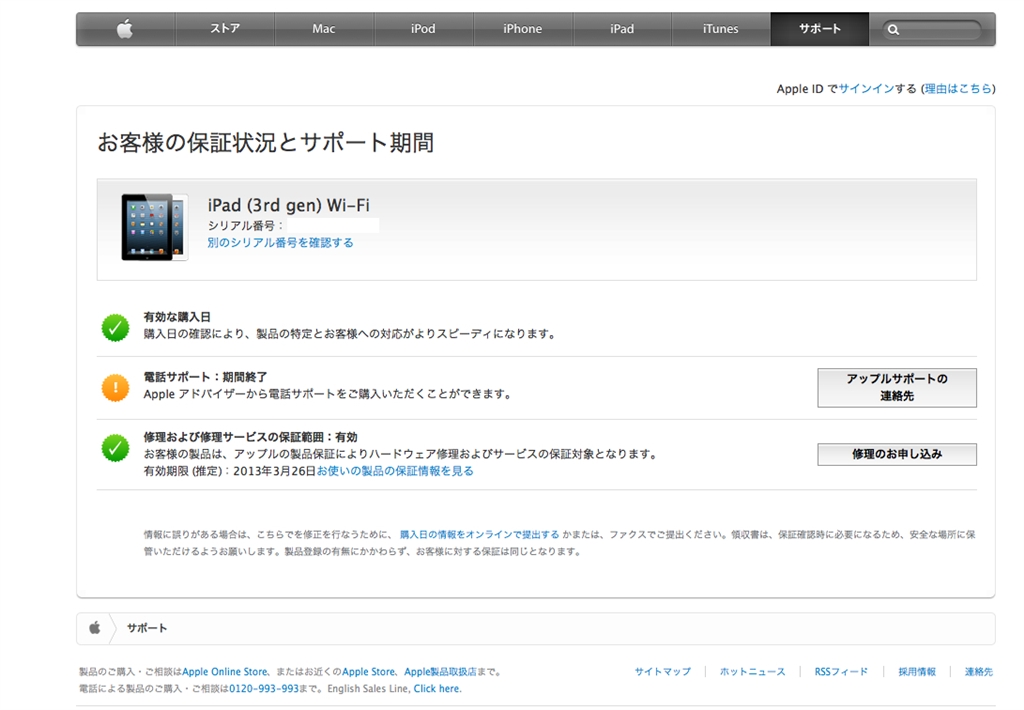Click the green checkmark beside 修理および修理サービス
Screen dimensions: 1024x710
116,447
